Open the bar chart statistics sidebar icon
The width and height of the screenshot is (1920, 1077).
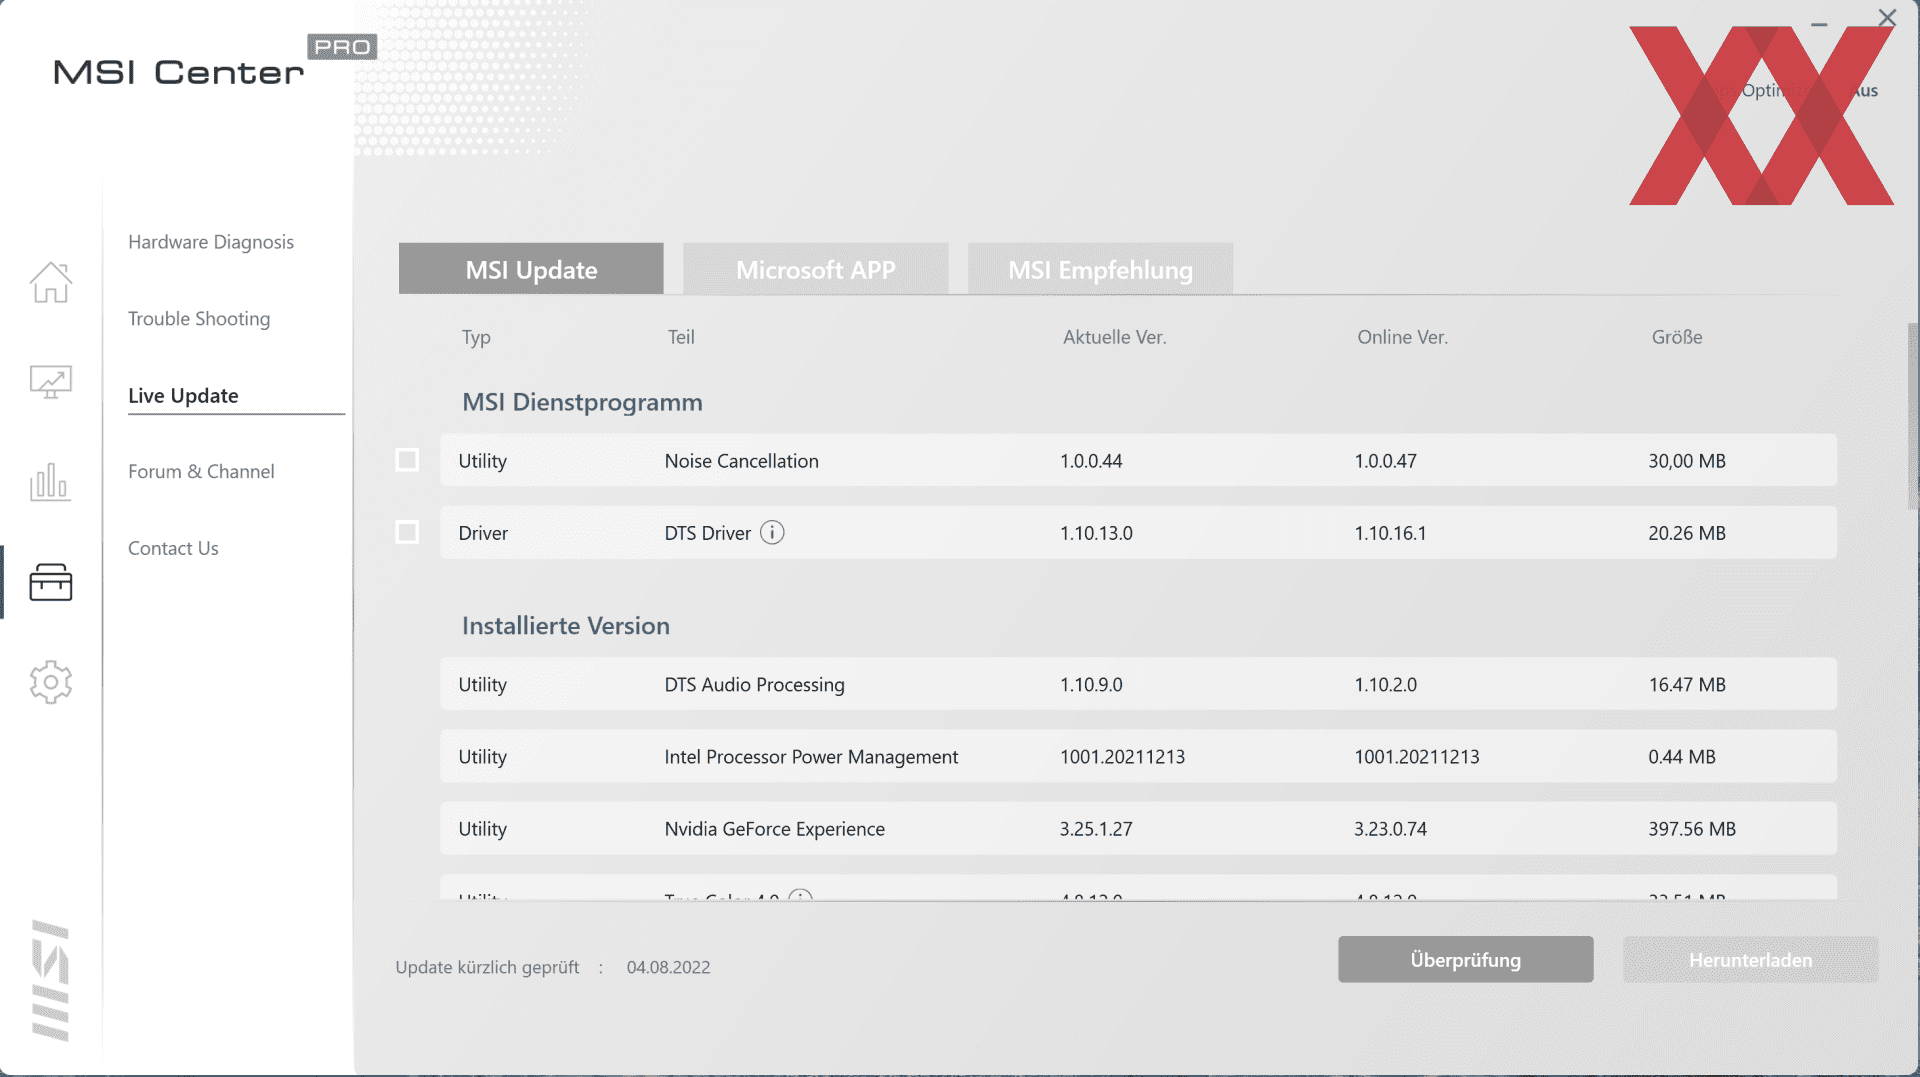50,482
